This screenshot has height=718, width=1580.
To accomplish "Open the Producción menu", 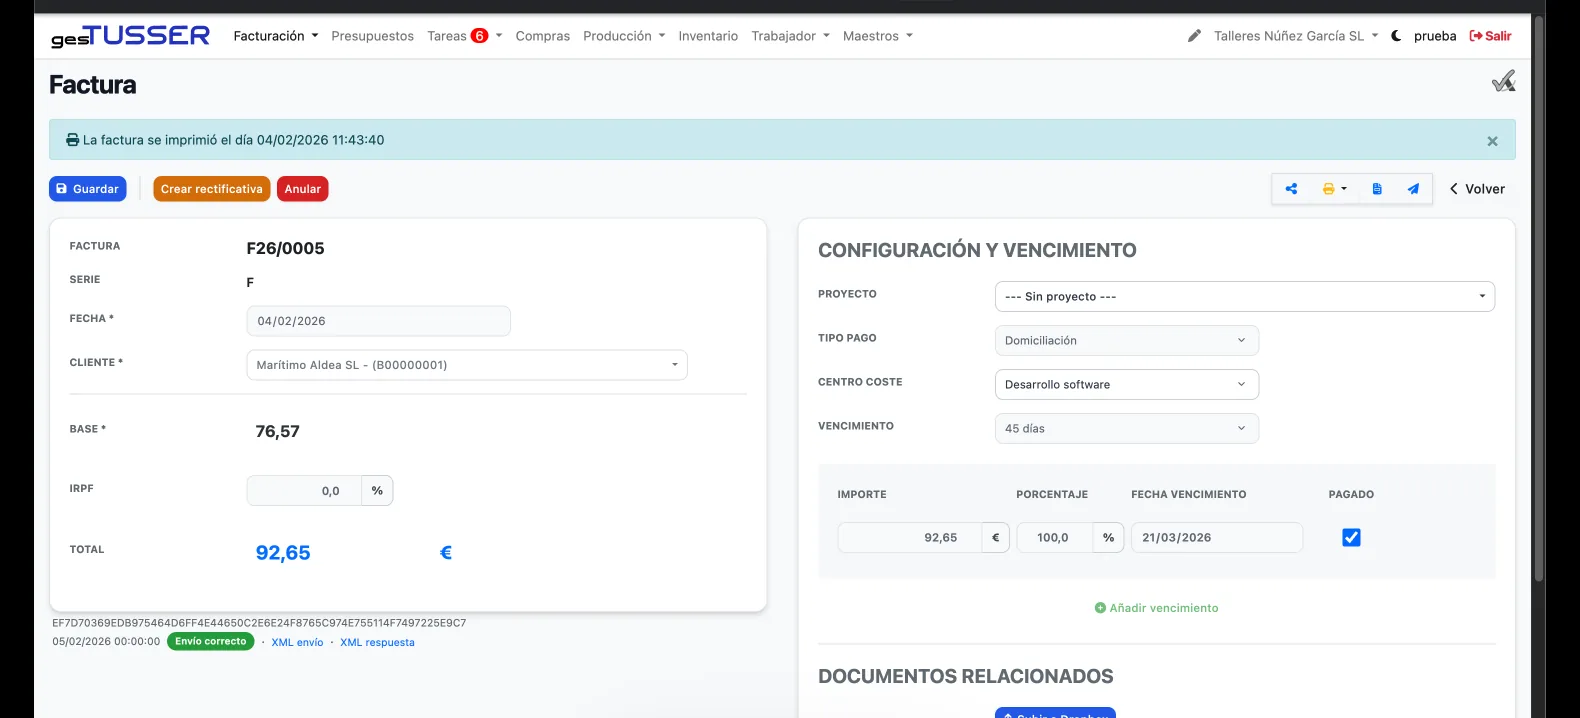I will (624, 36).
